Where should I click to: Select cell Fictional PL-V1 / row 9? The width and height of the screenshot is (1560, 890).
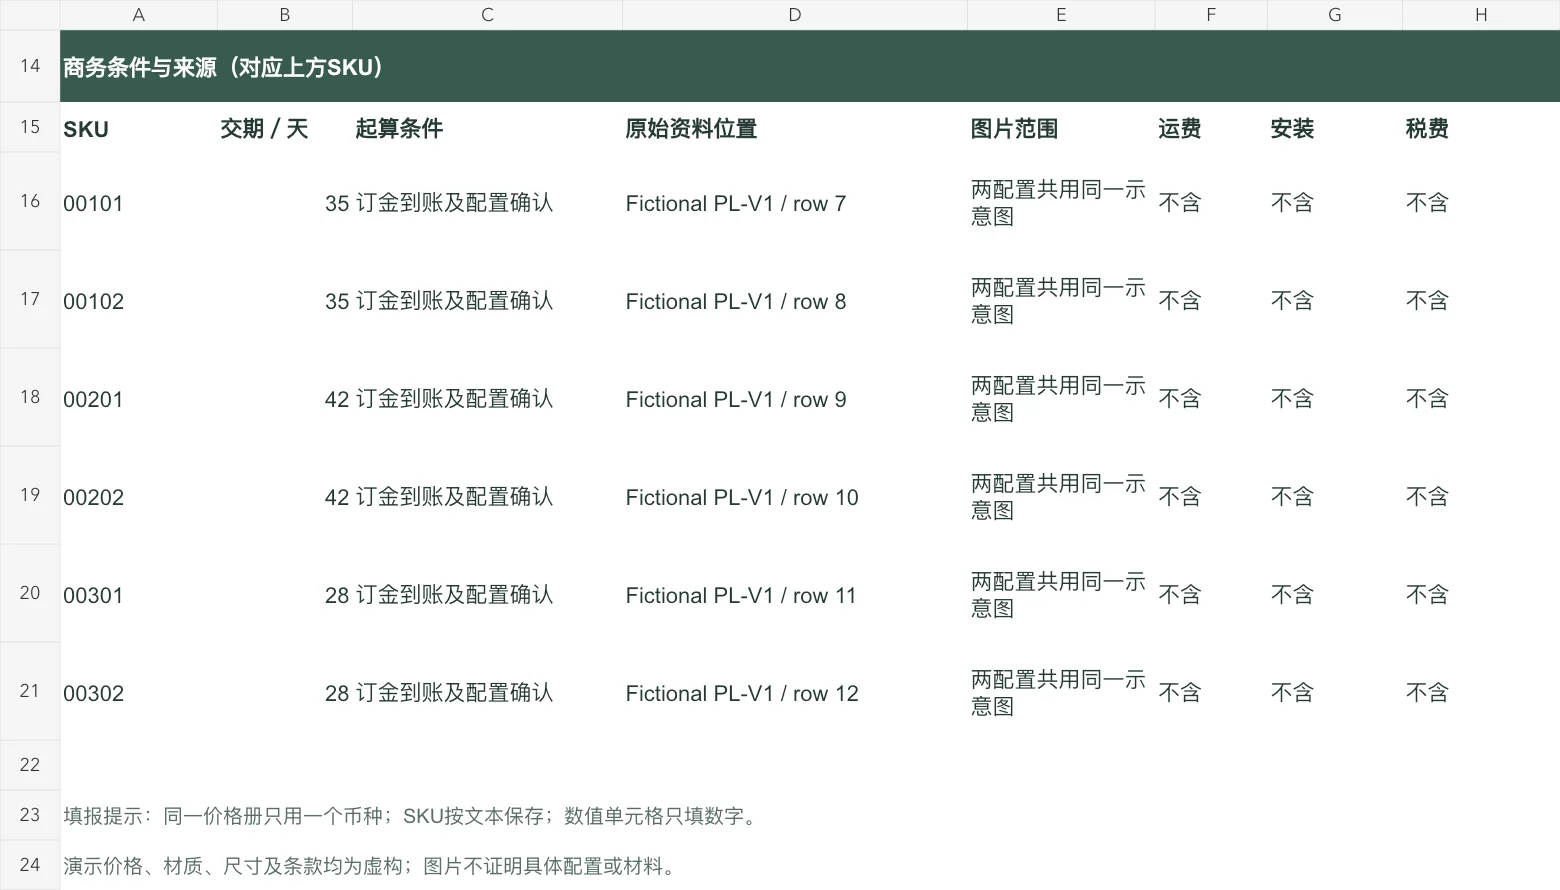[794, 398]
